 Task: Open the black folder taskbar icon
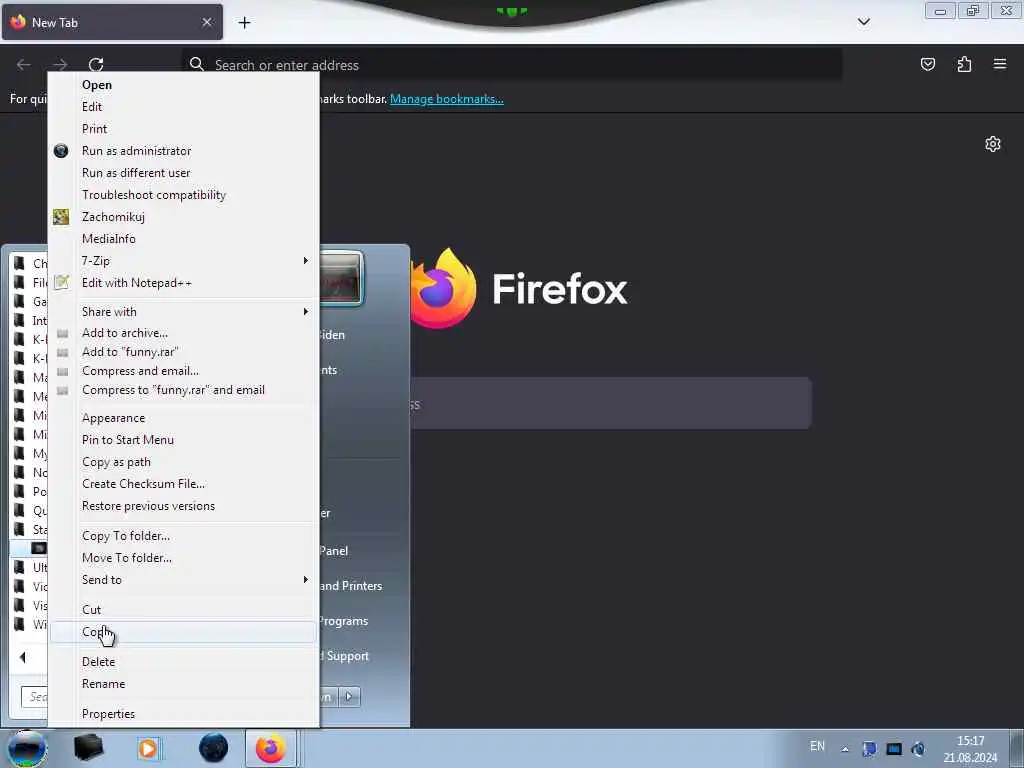tap(88, 748)
